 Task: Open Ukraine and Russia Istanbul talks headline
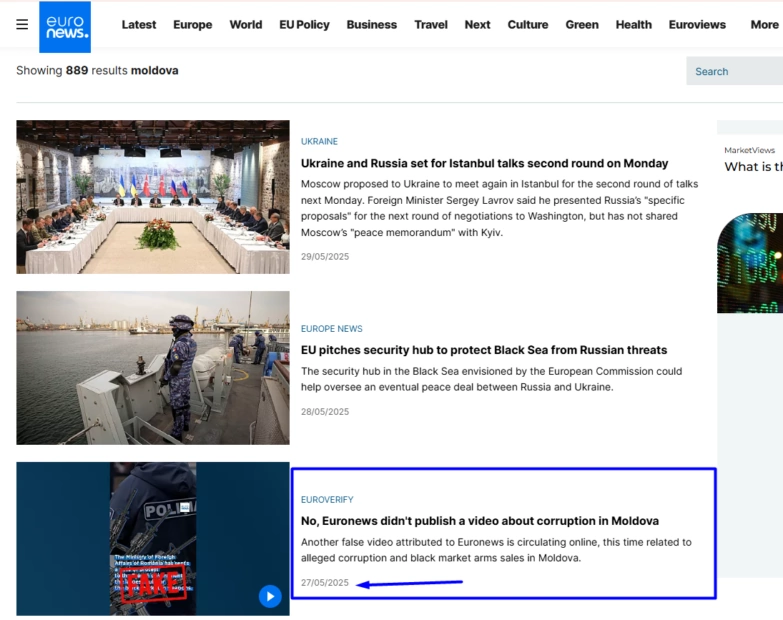(x=484, y=163)
